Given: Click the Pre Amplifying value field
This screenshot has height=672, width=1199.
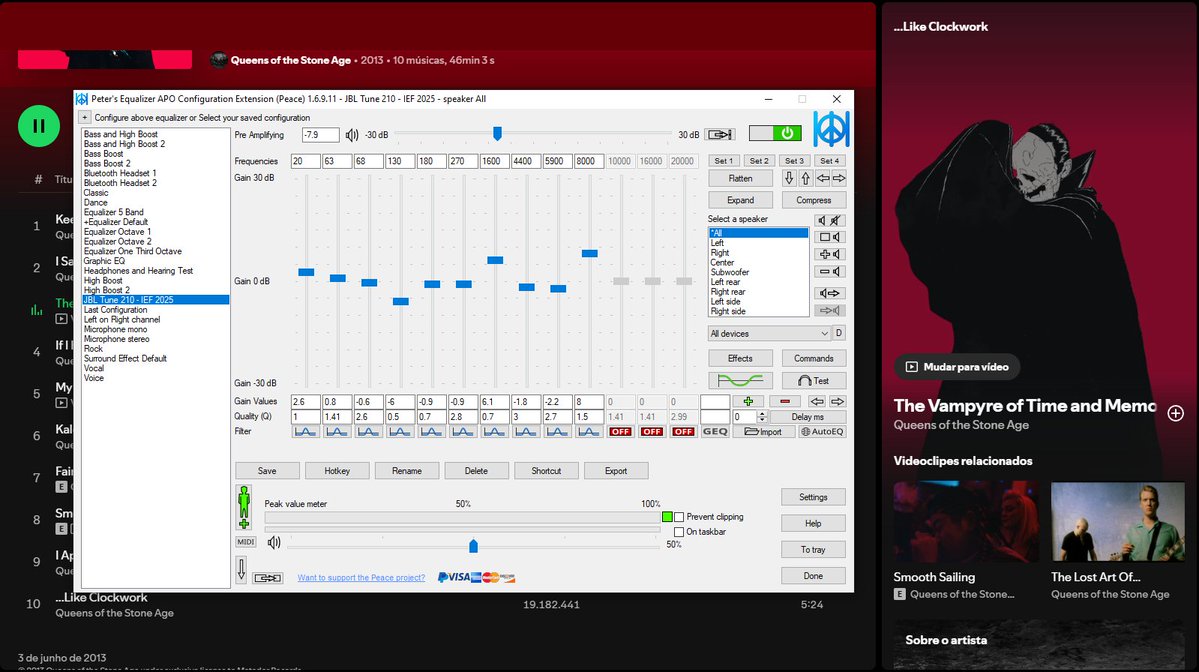Looking at the screenshot, I should point(320,135).
